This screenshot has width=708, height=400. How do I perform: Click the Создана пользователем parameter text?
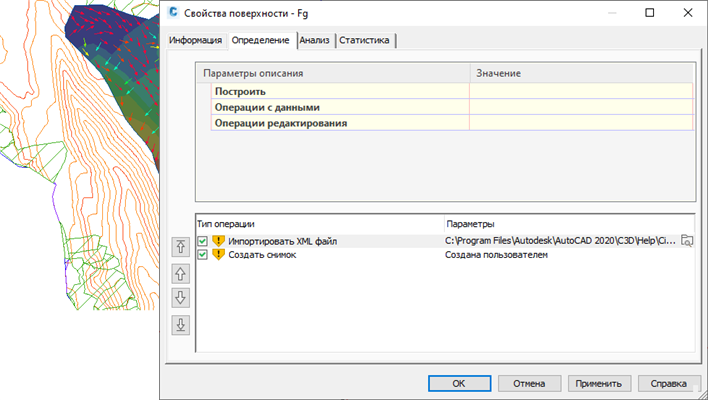pyautogui.click(x=496, y=255)
